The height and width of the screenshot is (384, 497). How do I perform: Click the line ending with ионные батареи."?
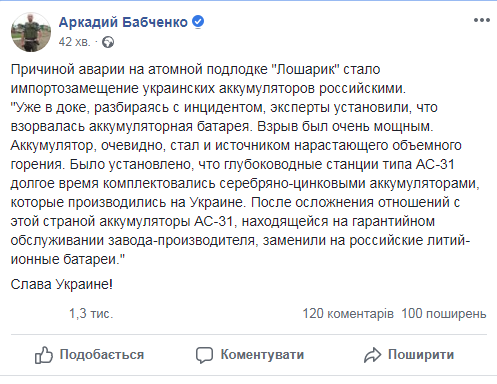click(68, 259)
